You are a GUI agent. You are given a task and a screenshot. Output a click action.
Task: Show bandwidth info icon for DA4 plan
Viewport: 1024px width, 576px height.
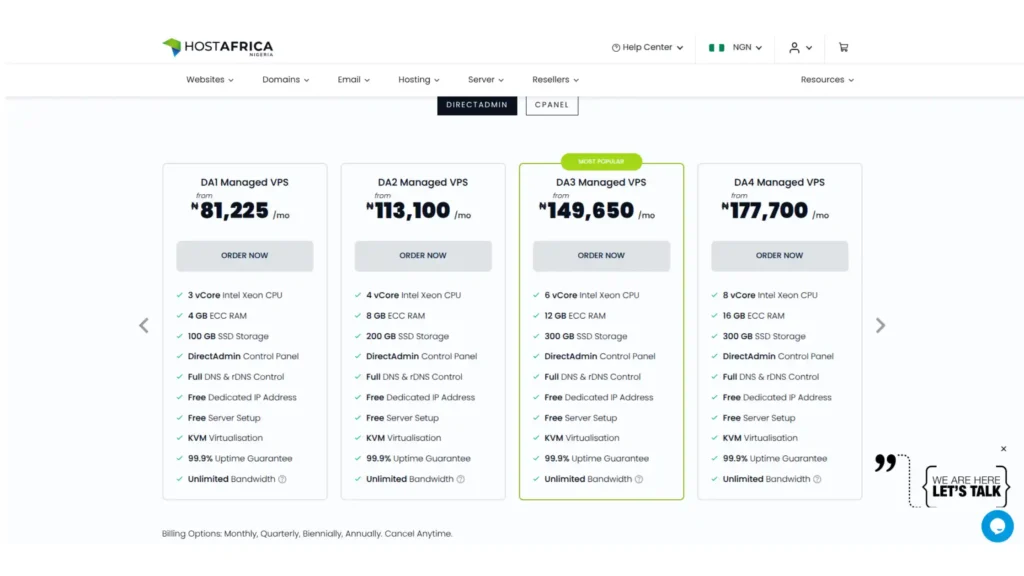click(x=817, y=479)
